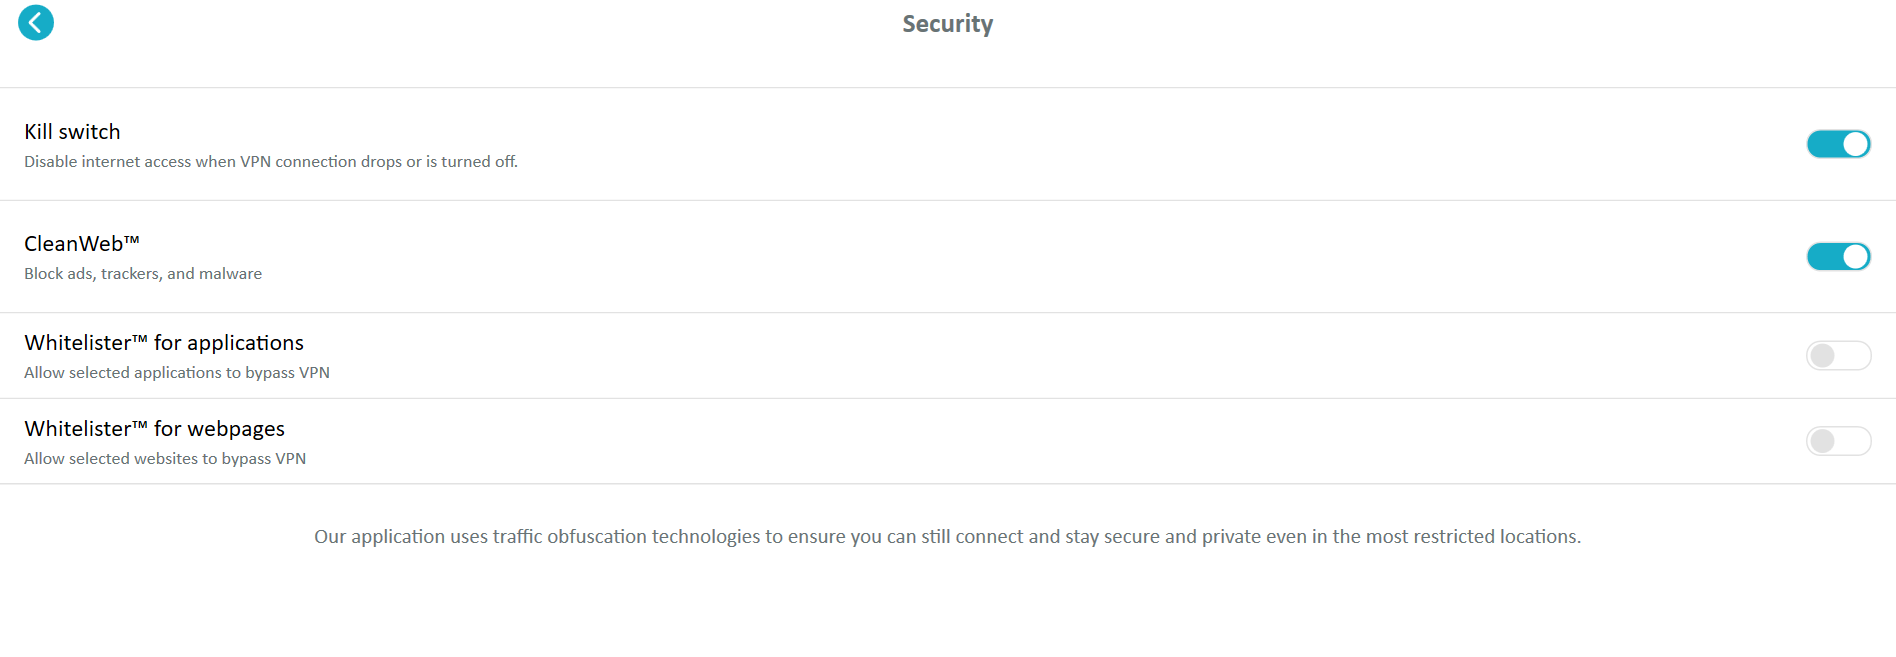Image resolution: width=1896 pixels, height=657 pixels.
Task: Click 'Allow selected websites to bypass VPN'
Action: (165, 458)
